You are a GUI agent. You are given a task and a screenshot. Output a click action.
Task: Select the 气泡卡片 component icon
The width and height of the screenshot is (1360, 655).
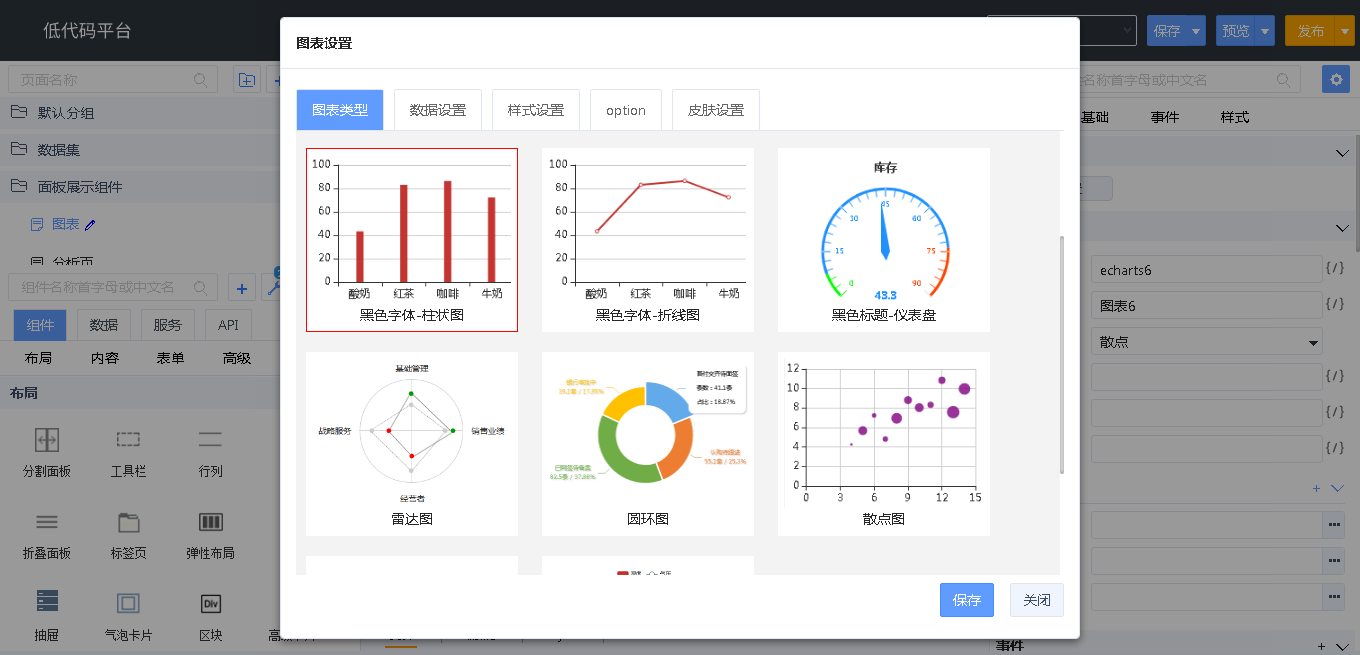click(x=128, y=603)
